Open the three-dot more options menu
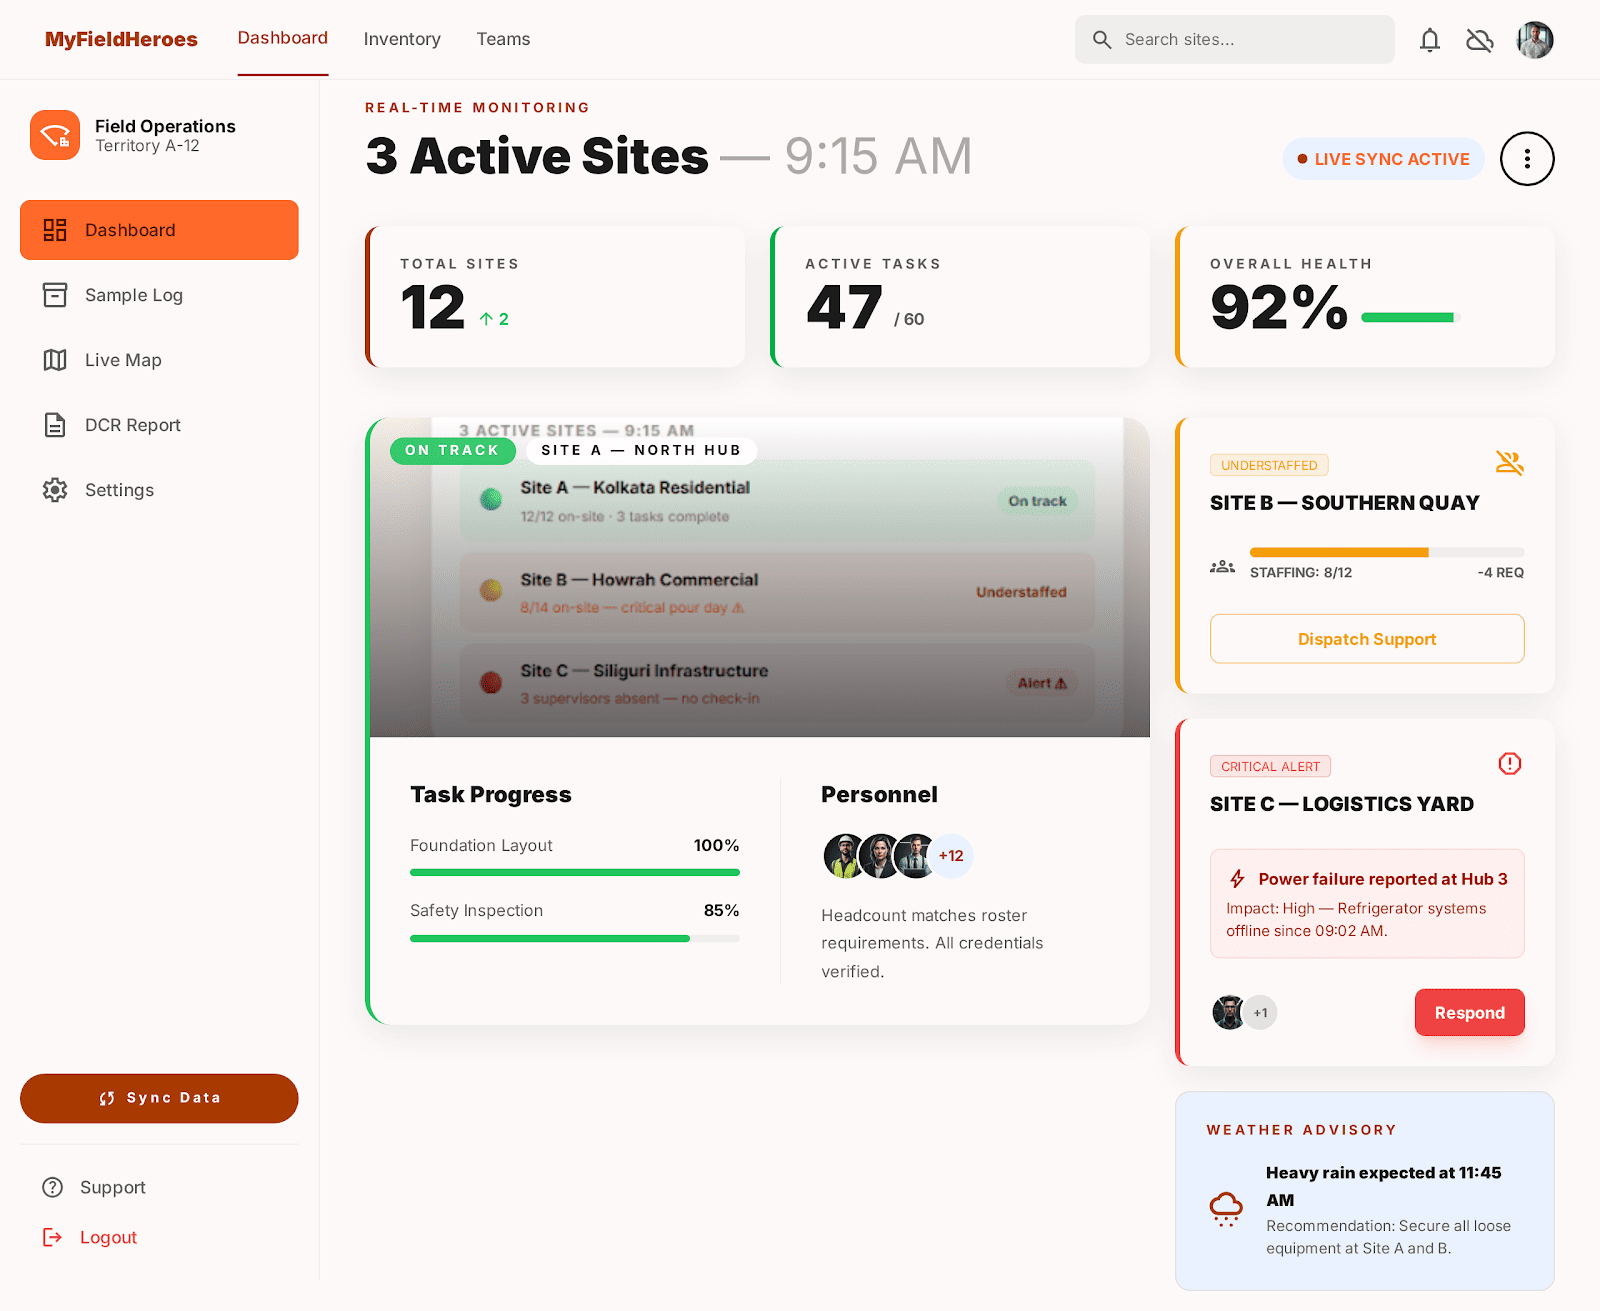The image size is (1600, 1311). tap(1527, 159)
